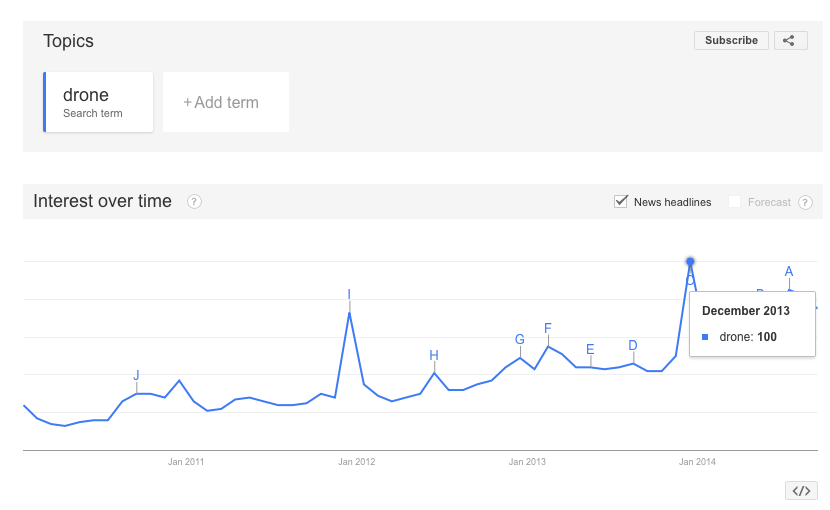This screenshot has width=830, height=510.
Task: Click the blue drone legend square in tooltip
Action: pos(705,337)
